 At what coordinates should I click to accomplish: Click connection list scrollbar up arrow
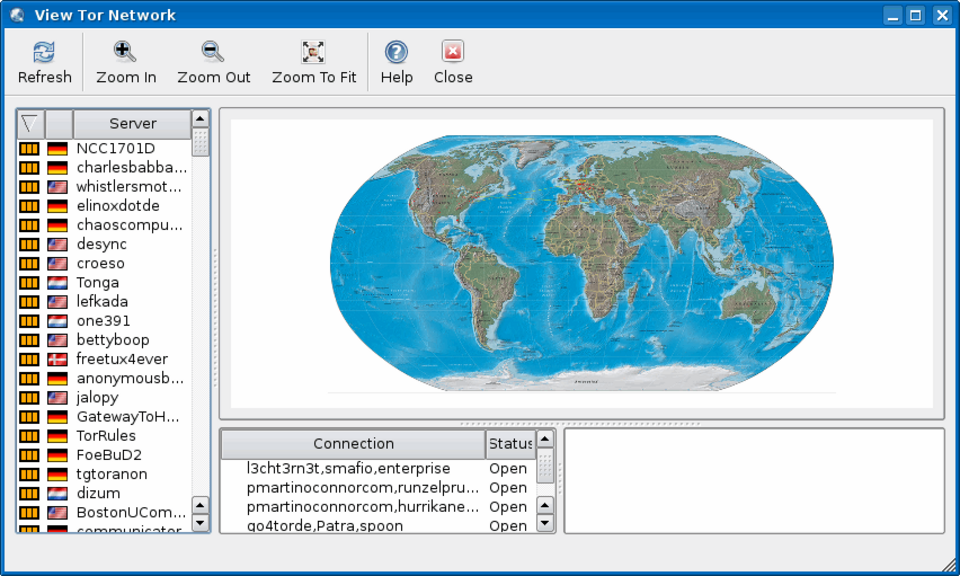click(545, 438)
